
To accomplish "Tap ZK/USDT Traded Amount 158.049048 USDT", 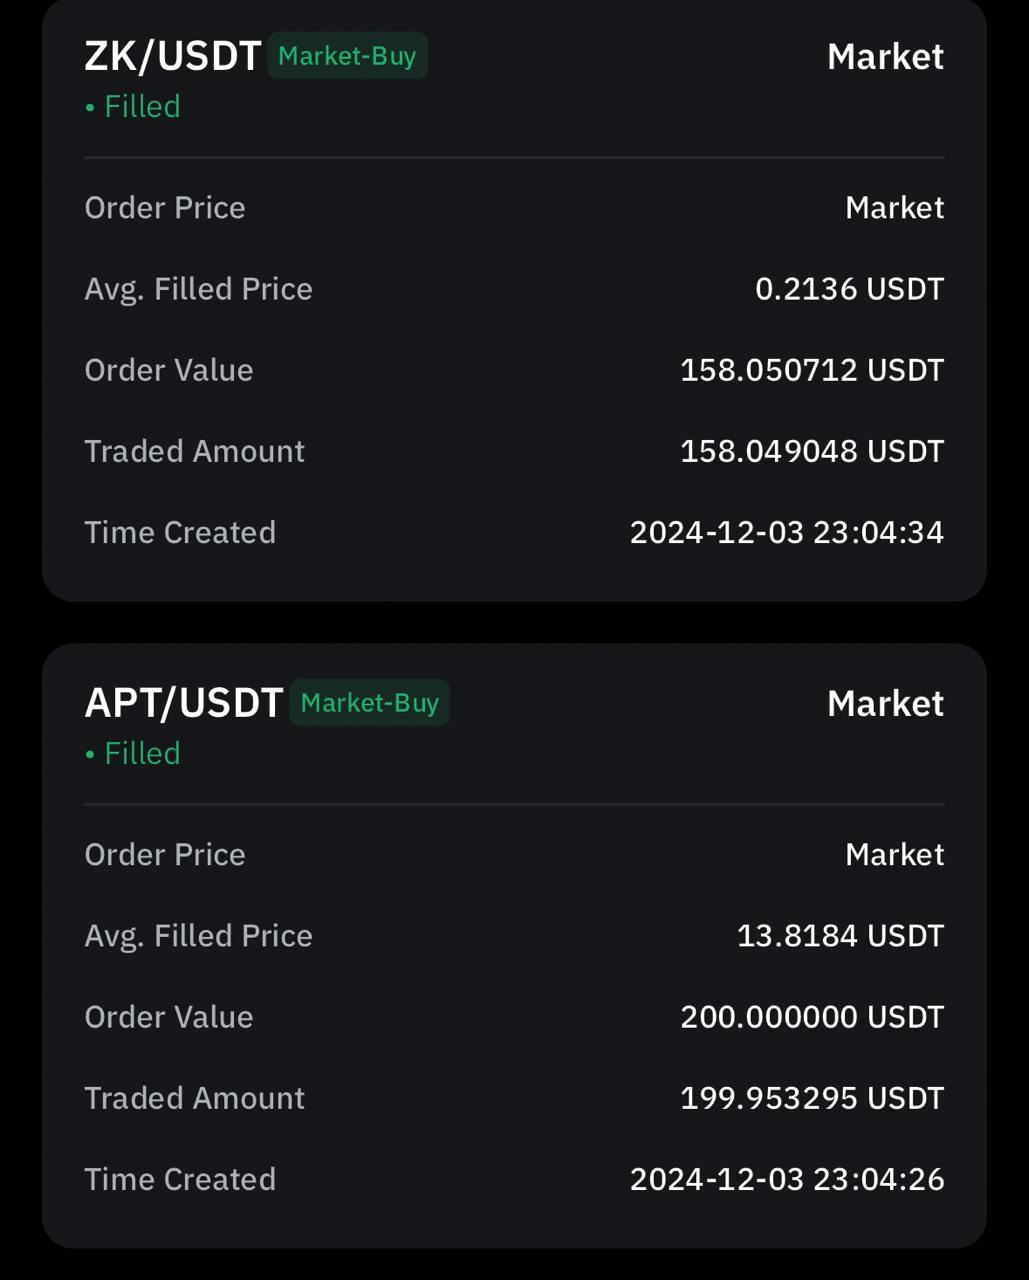I will tap(812, 451).
